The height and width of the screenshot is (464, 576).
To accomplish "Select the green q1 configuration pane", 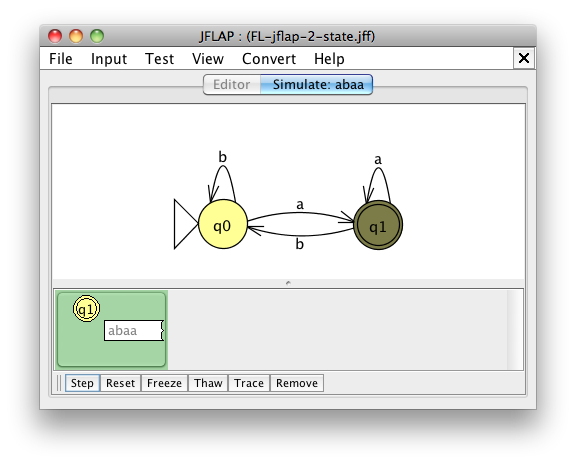I will 112,330.
